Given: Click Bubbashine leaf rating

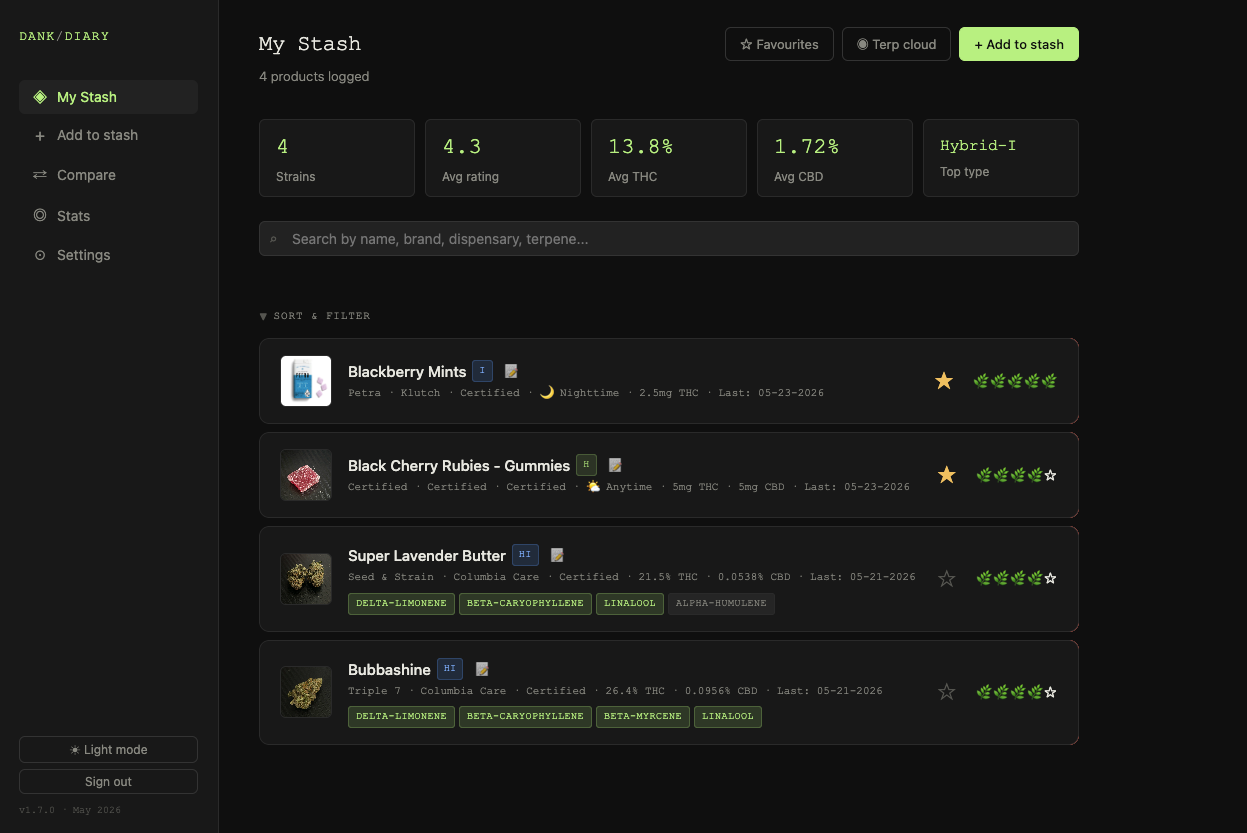Looking at the screenshot, I should pyautogui.click(x=1016, y=692).
